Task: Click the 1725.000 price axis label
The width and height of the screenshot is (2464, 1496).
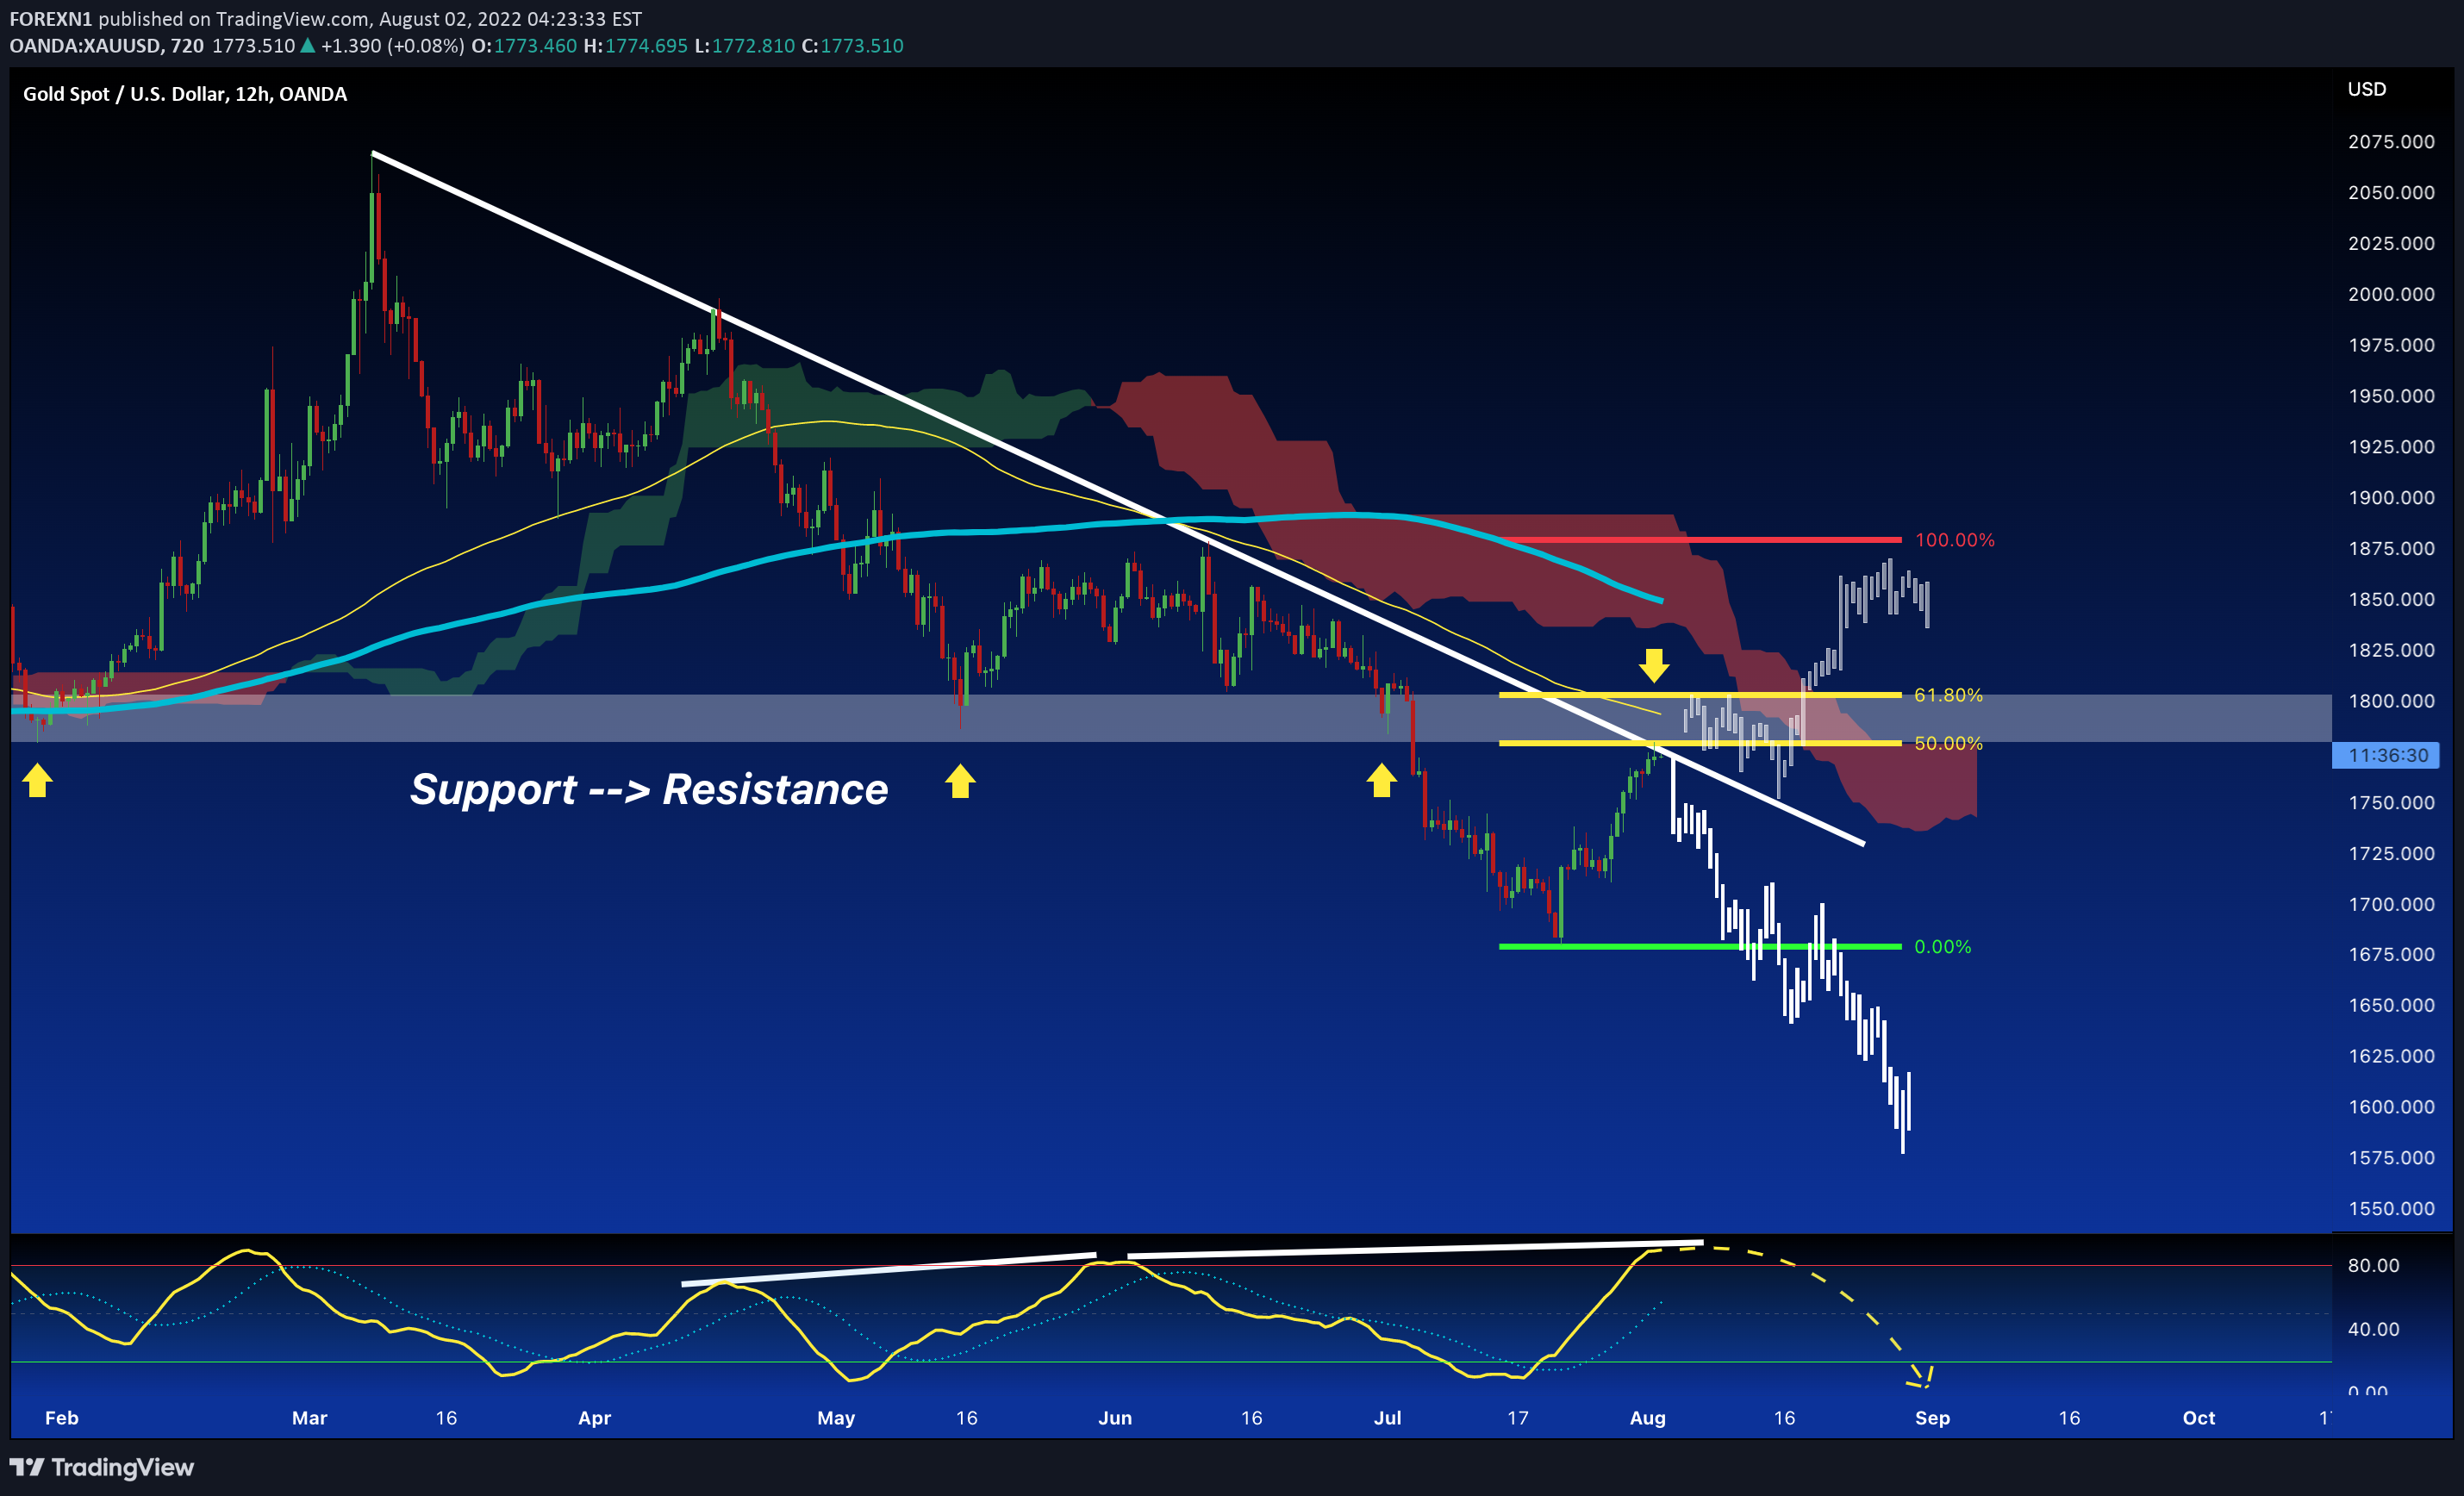Action: point(2391,854)
